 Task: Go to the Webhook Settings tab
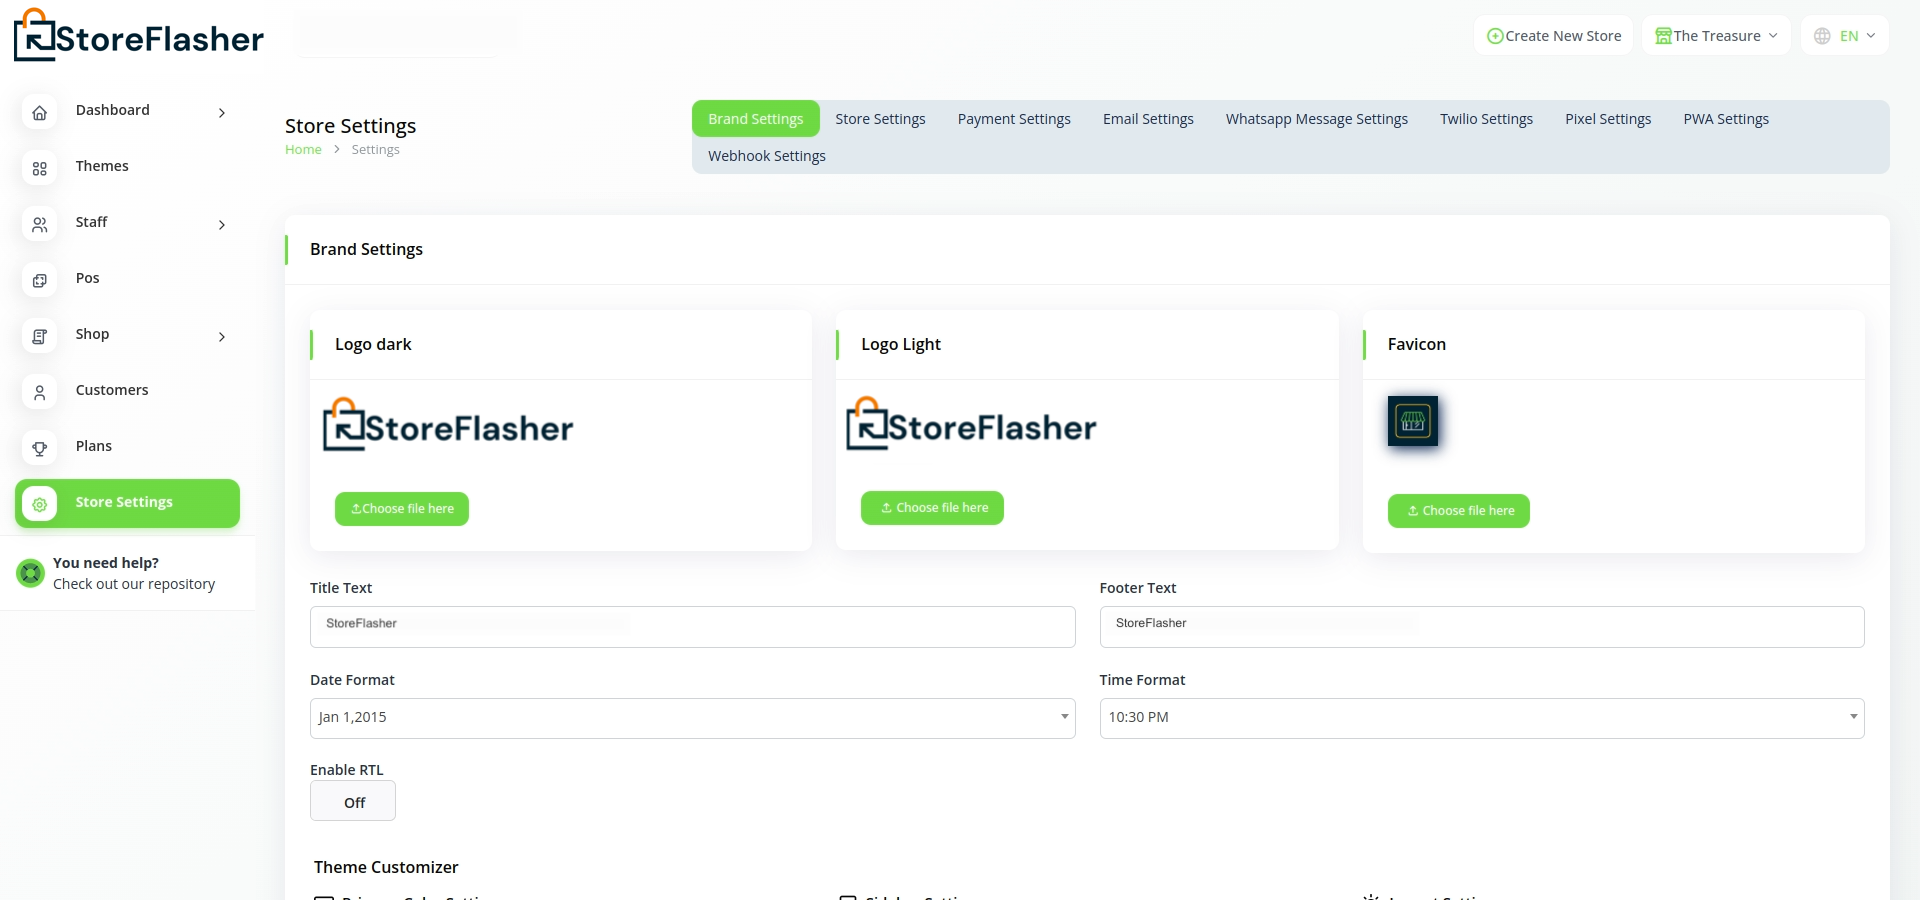pyautogui.click(x=766, y=156)
